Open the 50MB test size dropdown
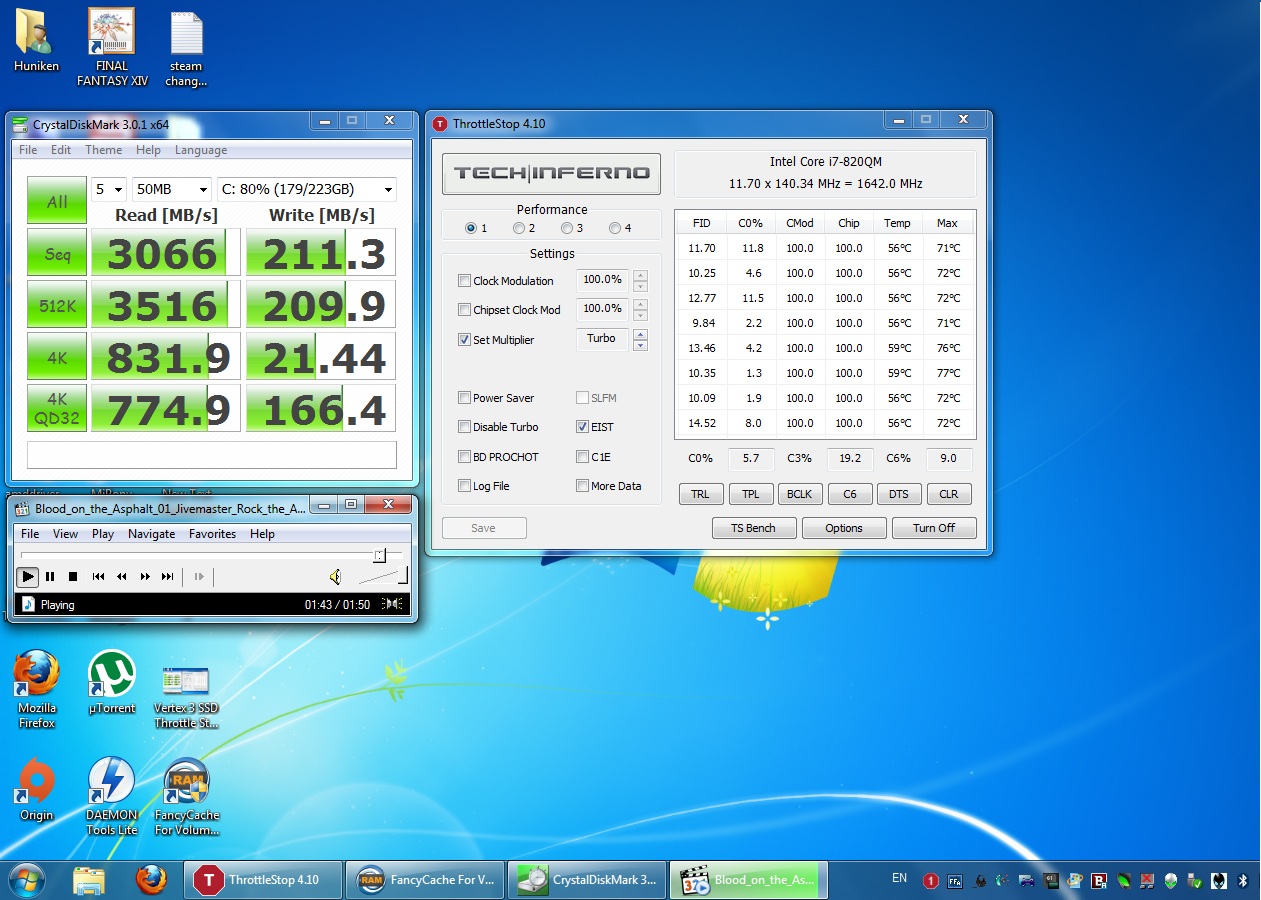The width and height of the screenshot is (1261, 900). pos(172,189)
